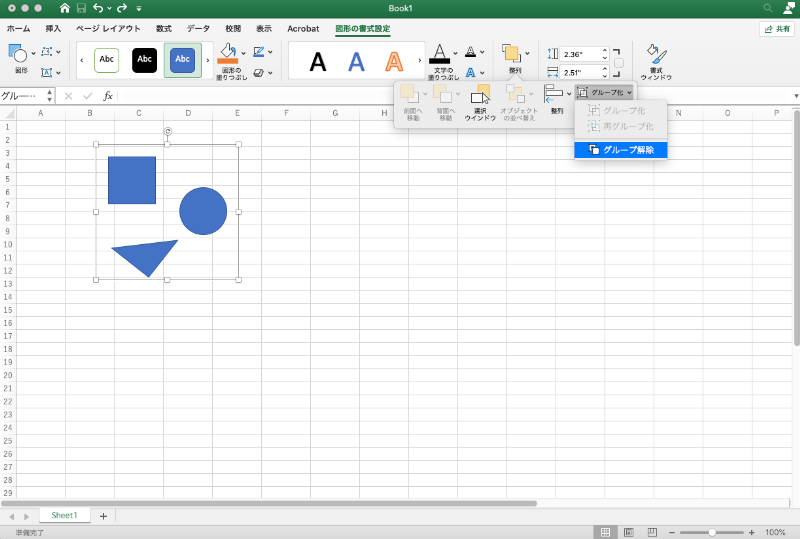Viewport: 800px width, 539px height.
Task: Switch to Normal view icon
Action: 605,532
